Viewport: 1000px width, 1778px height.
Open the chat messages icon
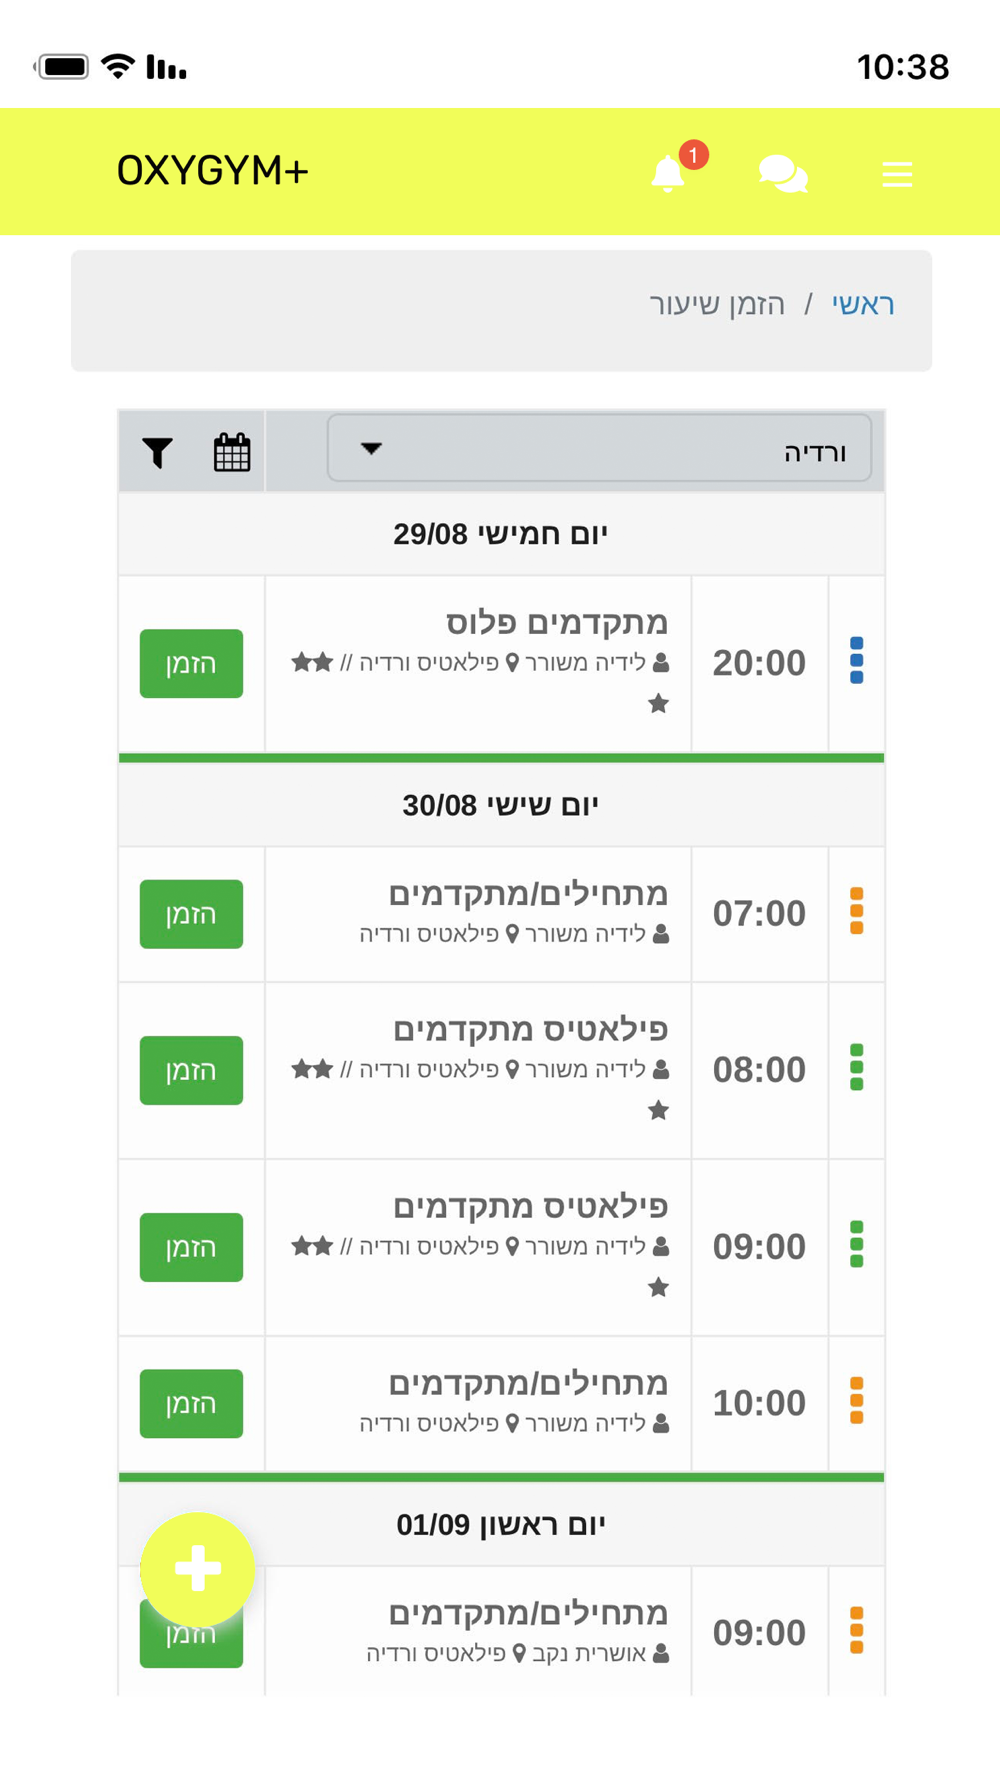(783, 174)
